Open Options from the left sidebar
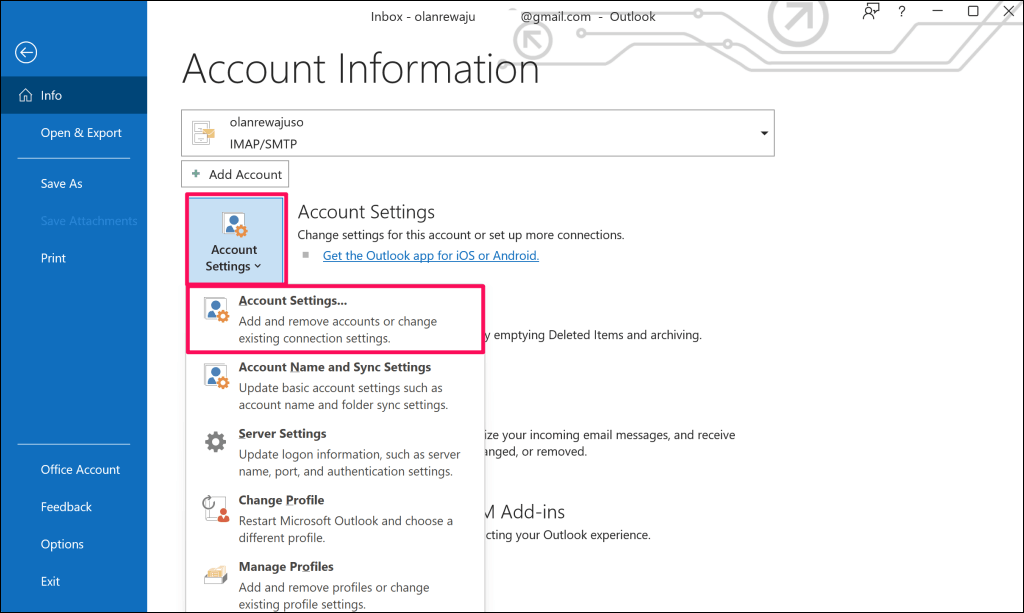The width and height of the screenshot is (1024, 613). [62, 544]
